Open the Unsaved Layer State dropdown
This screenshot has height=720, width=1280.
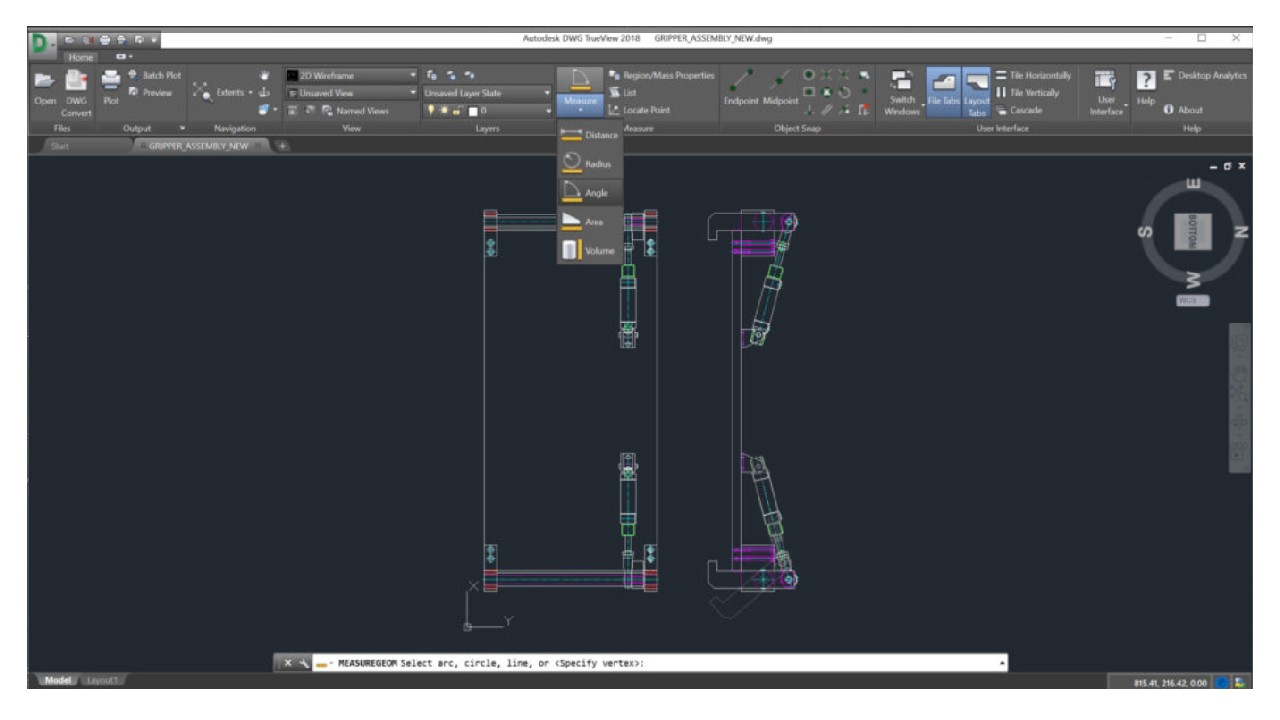488,93
